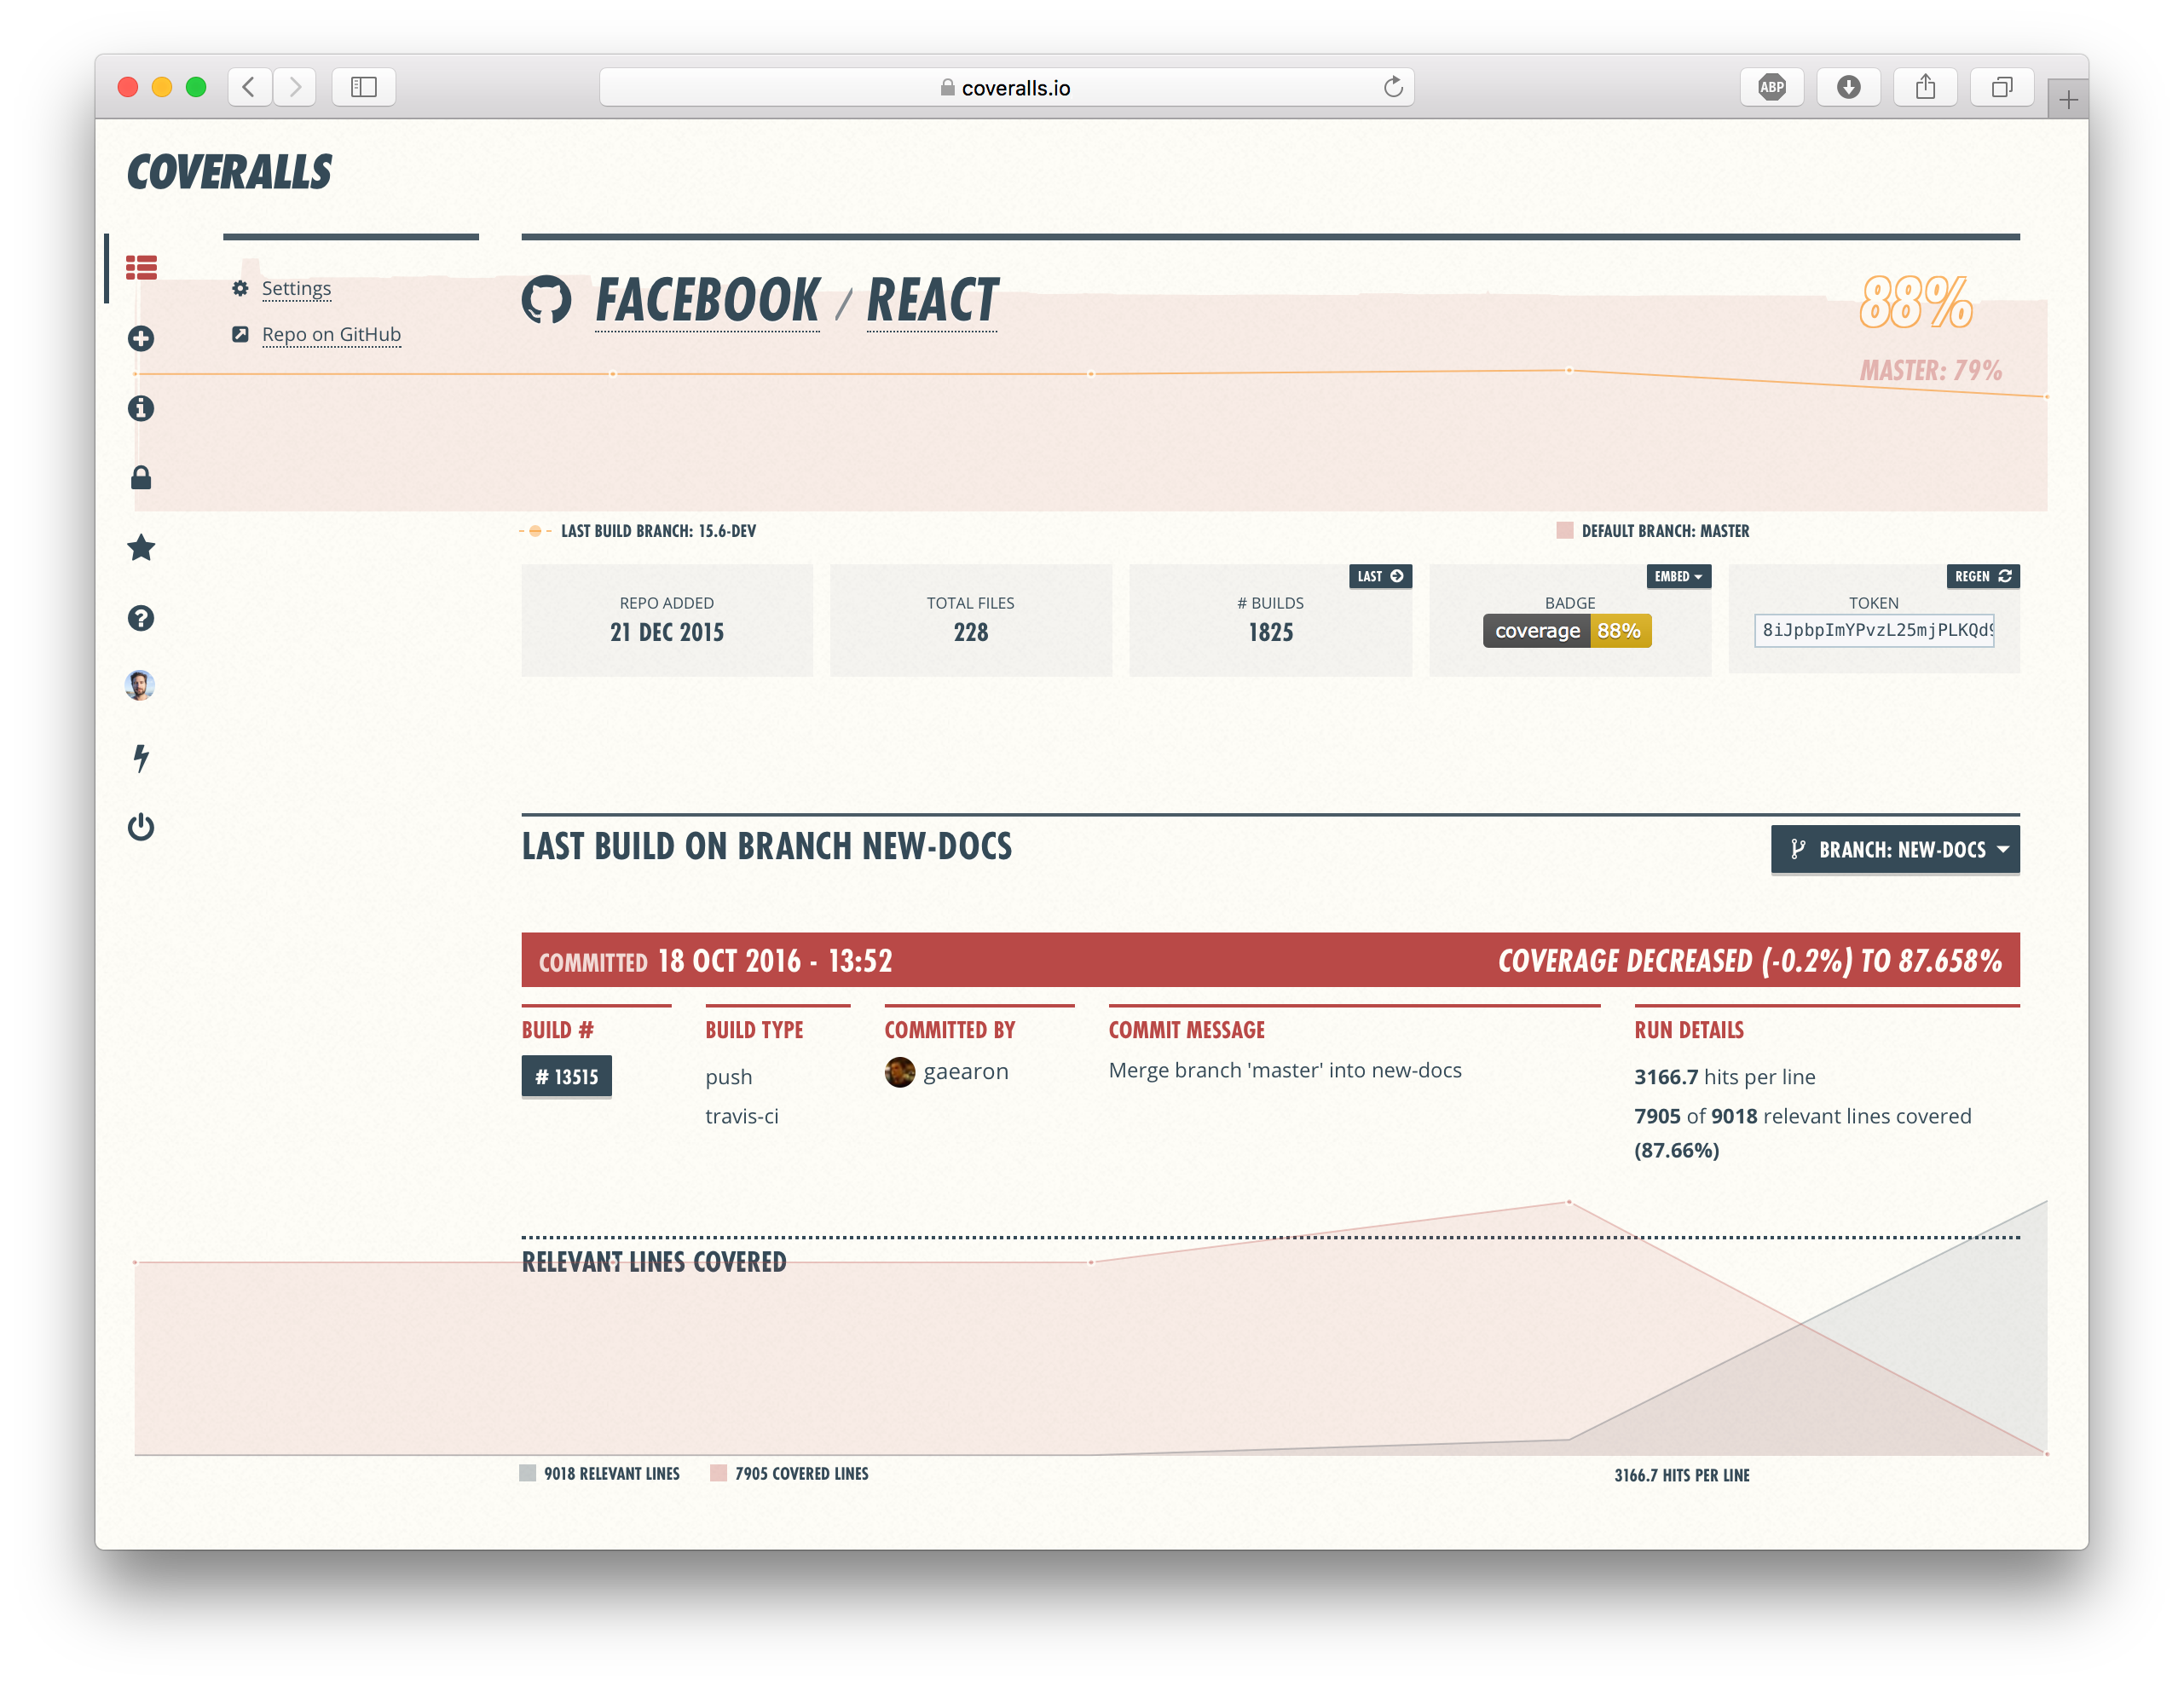Open the BRANCH: NEW-DOCS dropdown
Image resolution: width=2184 pixels, height=1686 pixels.
pos(1894,850)
